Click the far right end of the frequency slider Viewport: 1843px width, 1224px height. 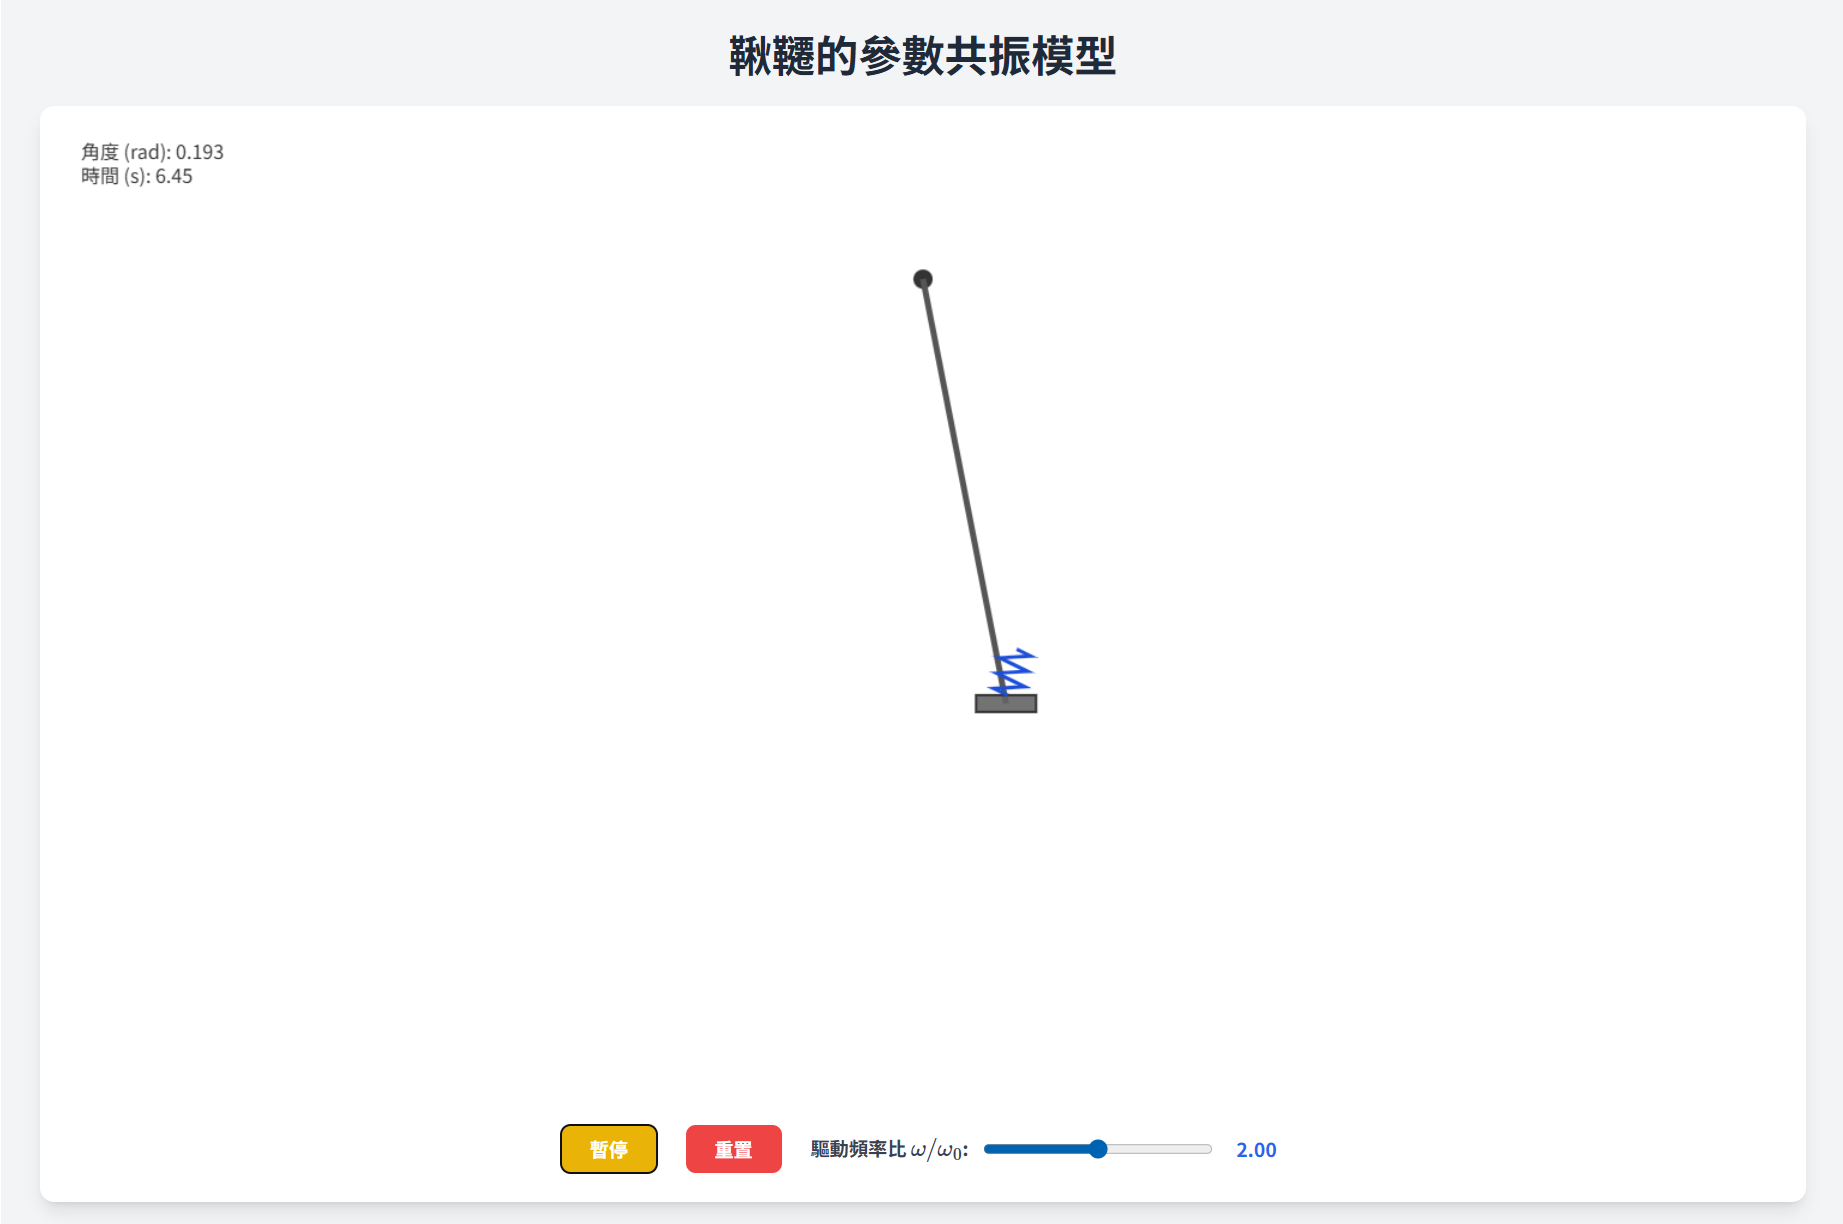coord(1210,1149)
